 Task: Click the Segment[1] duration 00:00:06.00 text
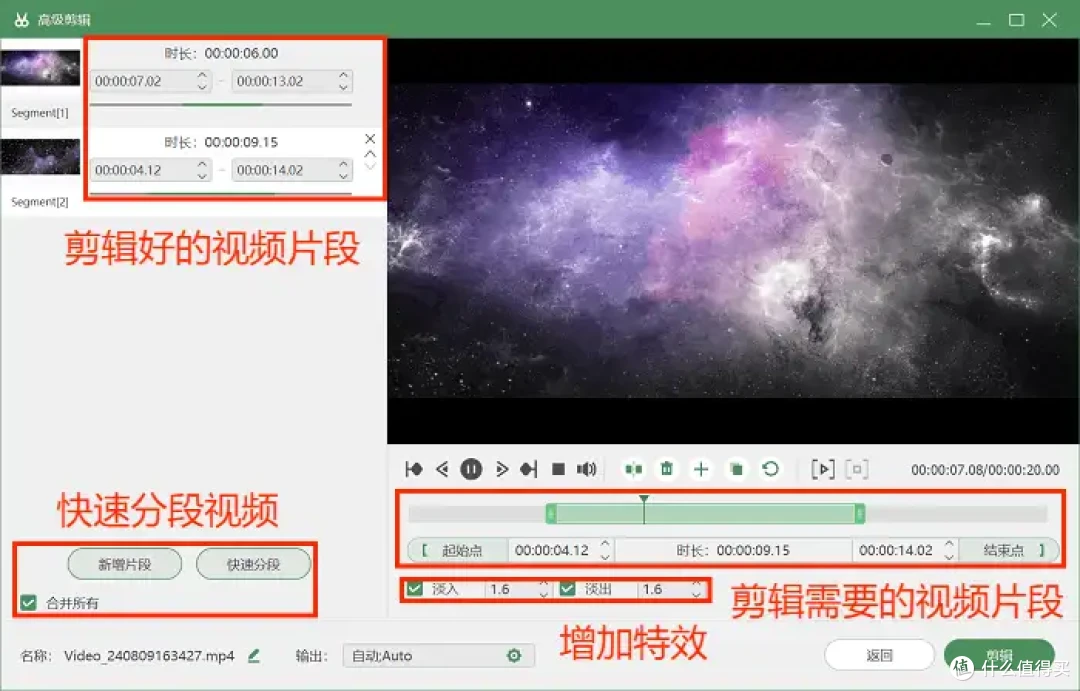tap(241, 53)
